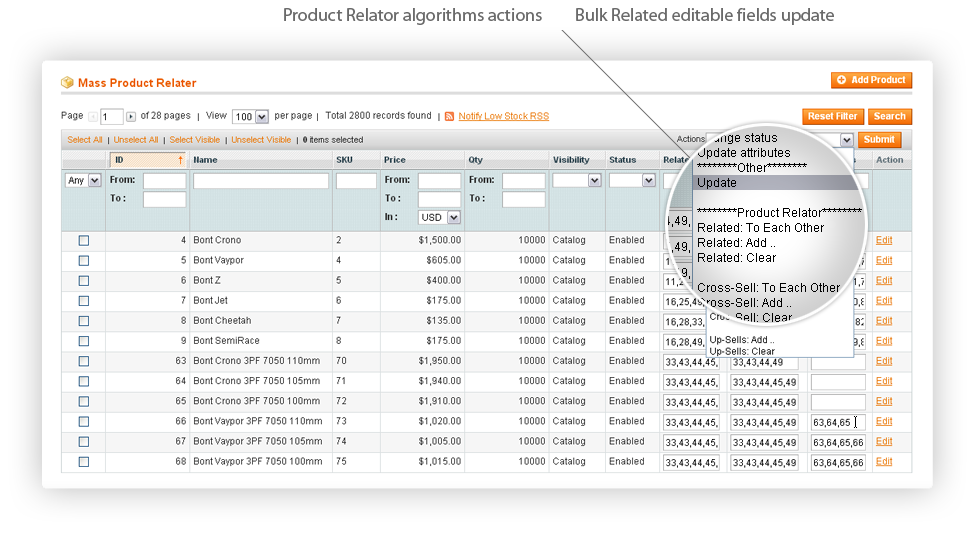Screen dimensions: 971x539
Task: Click the Select All link
Action: click(85, 140)
